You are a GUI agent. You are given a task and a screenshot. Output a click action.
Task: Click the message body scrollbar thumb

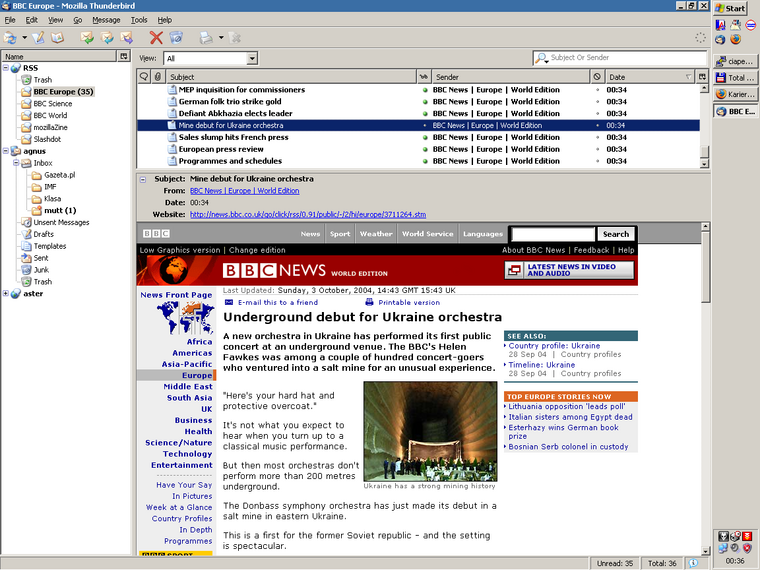[706, 267]
